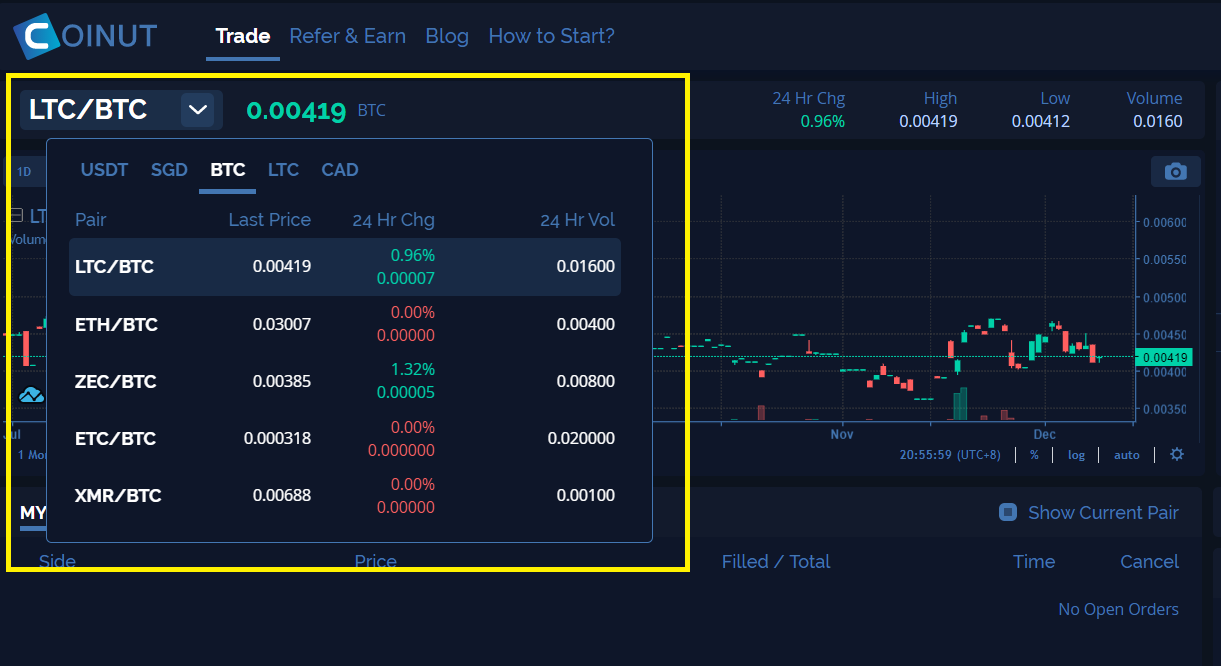Viewport: 1221px width, 666px height.
Task: Click ETH/BTC 24 Hr volume 0.00400
Action: click(586, 324)
